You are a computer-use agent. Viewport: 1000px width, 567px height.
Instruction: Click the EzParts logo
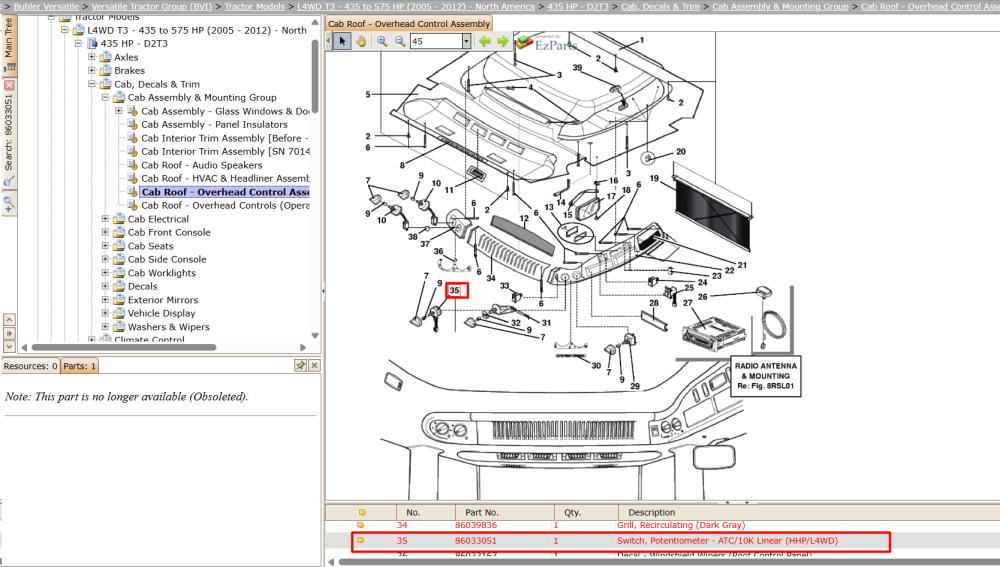(x=547, y=43)
